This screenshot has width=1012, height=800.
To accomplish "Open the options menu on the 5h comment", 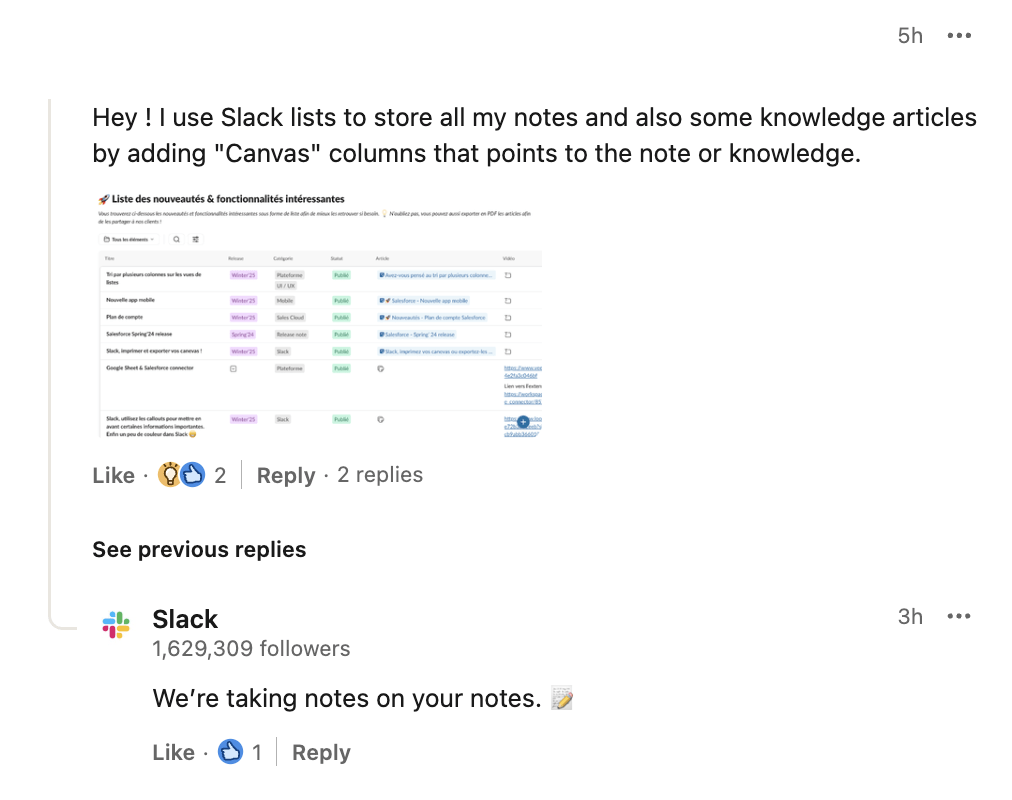I will (x=958, y=36).
